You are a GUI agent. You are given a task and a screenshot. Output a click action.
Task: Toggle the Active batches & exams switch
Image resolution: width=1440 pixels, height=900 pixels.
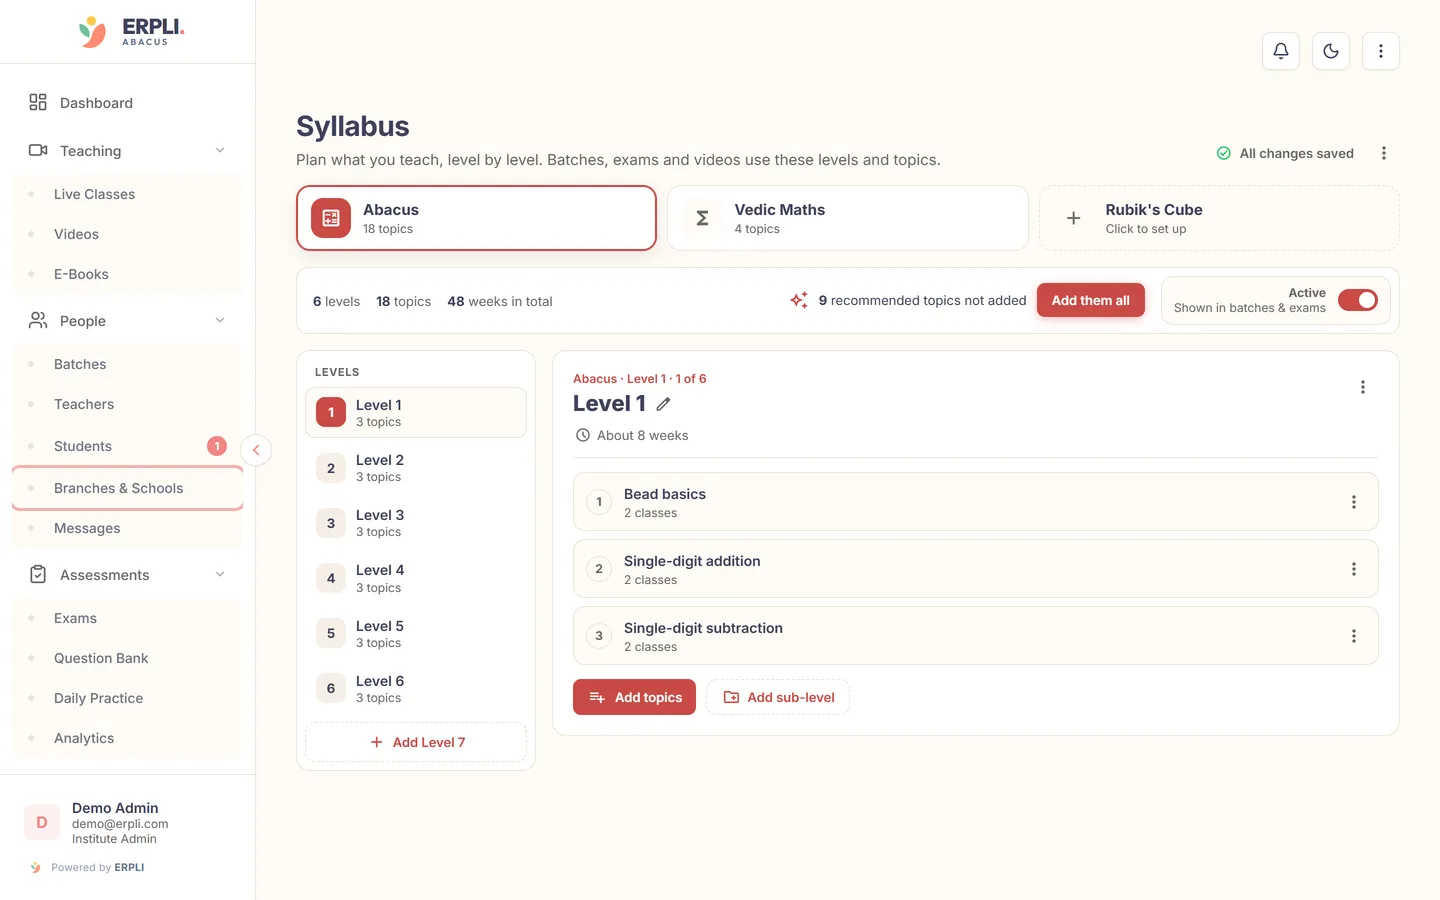click(1358, 300)
